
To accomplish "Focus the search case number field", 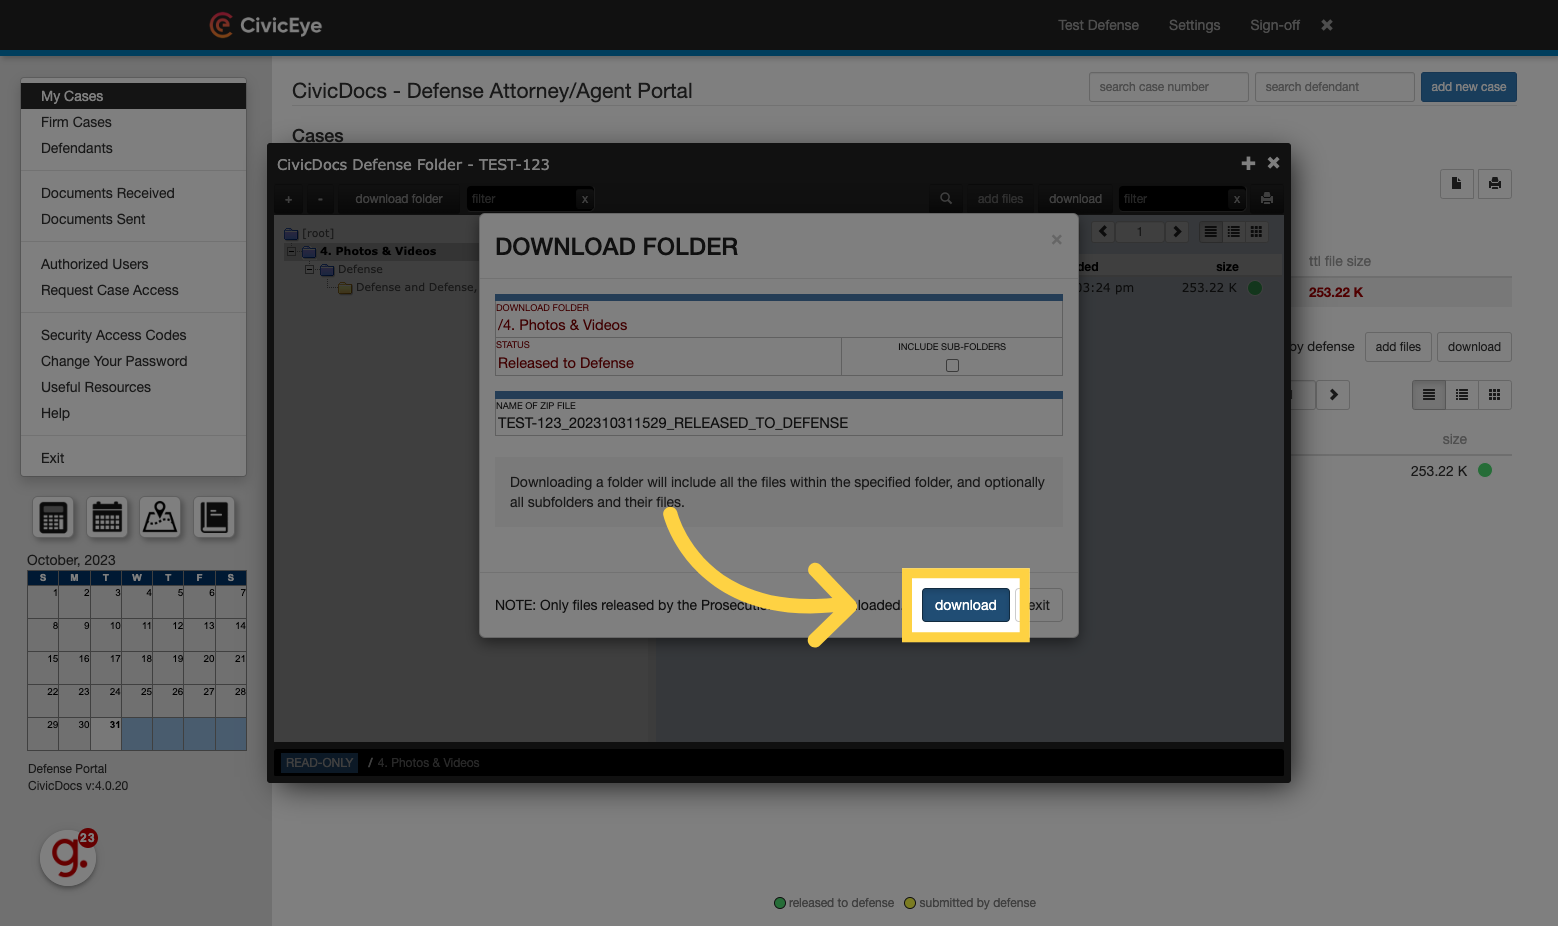I will click(x=1168, y=87).
